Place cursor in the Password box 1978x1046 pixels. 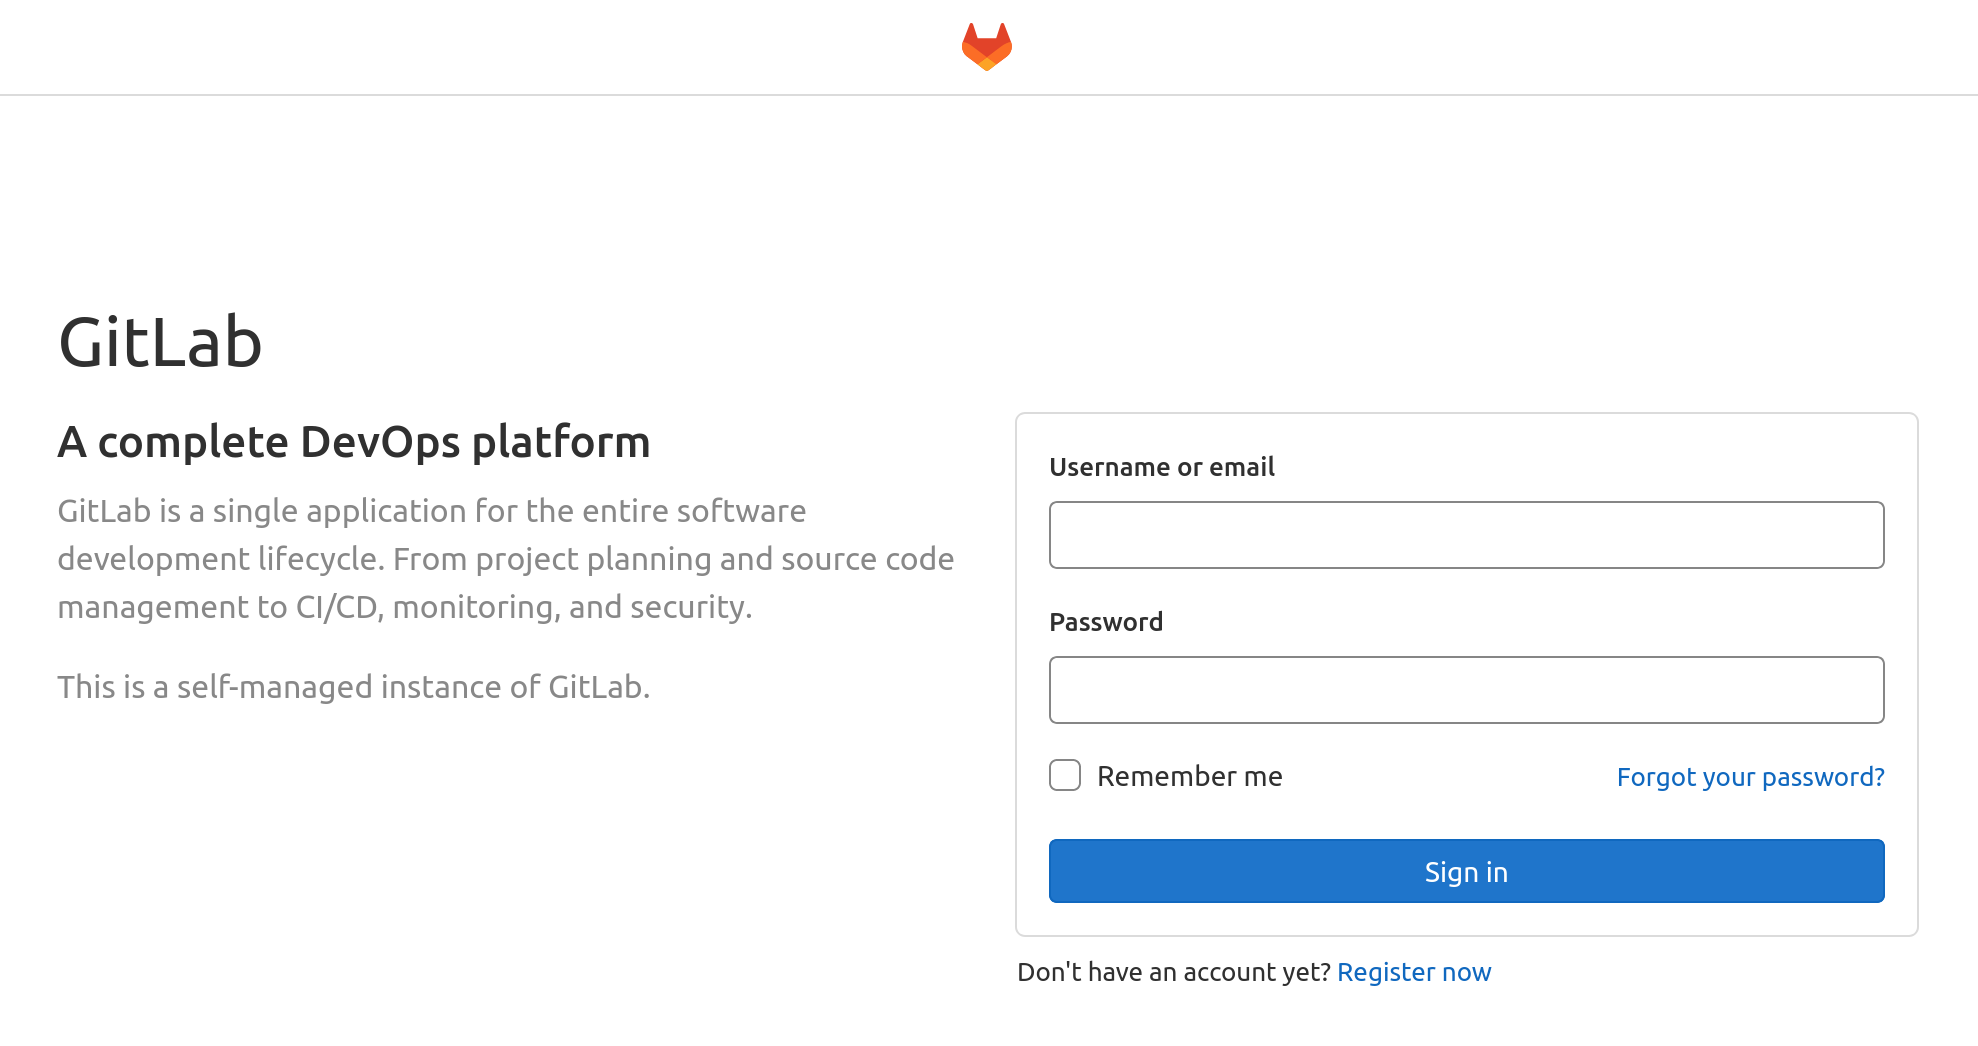[1466, 690]
